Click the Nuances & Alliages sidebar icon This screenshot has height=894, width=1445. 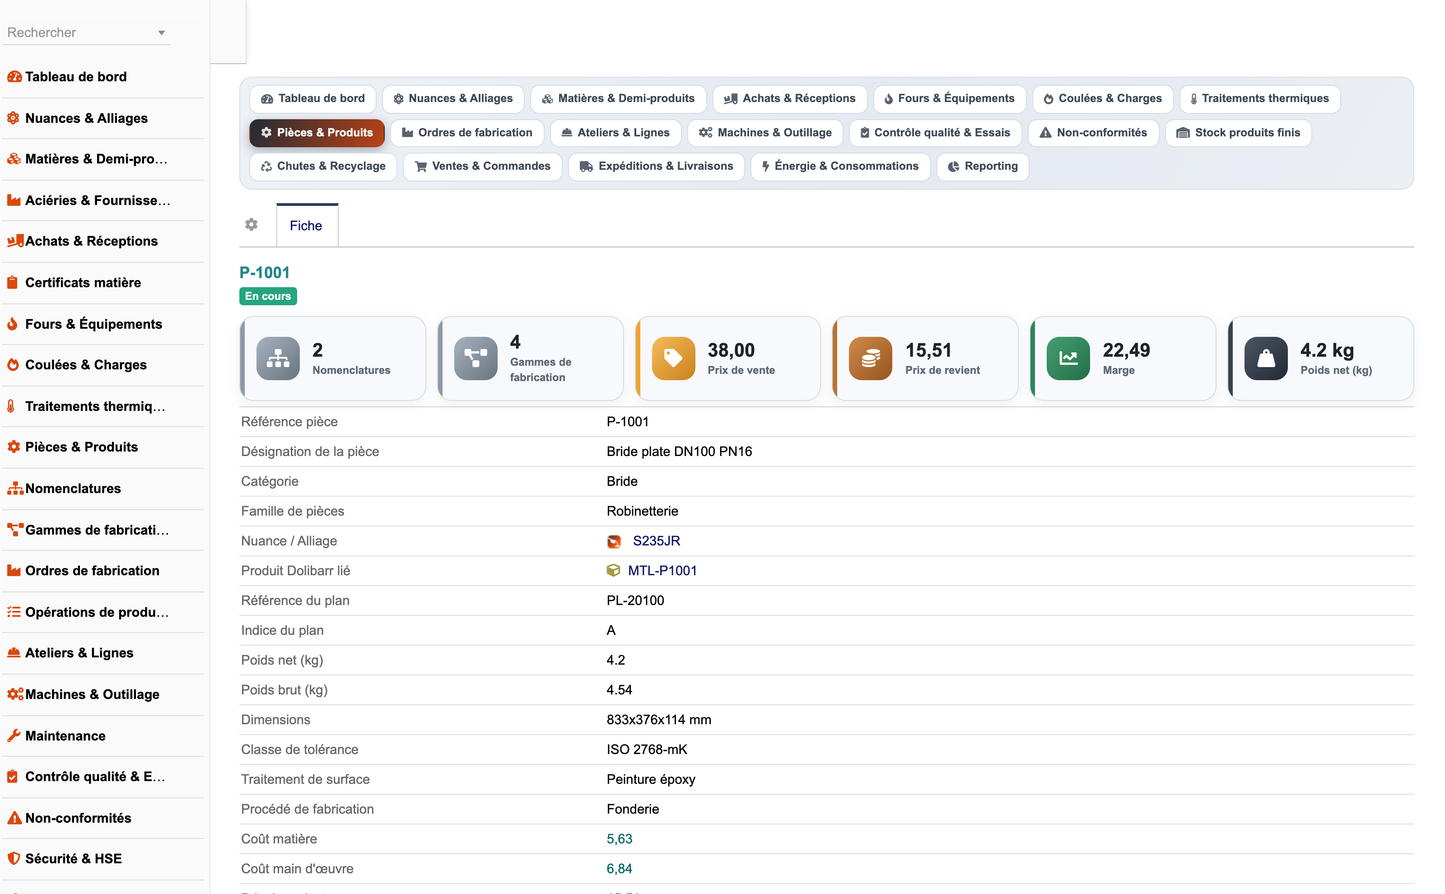pyautogui.click(x=14, y=118)
